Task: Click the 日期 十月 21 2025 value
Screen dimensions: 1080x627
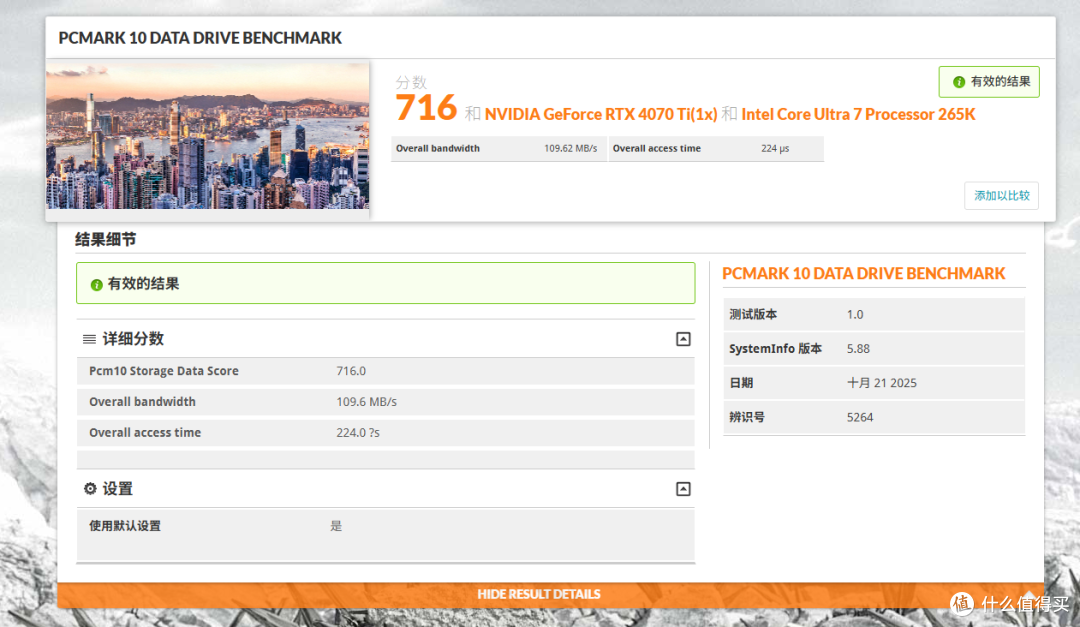Action: pos(882,383)
